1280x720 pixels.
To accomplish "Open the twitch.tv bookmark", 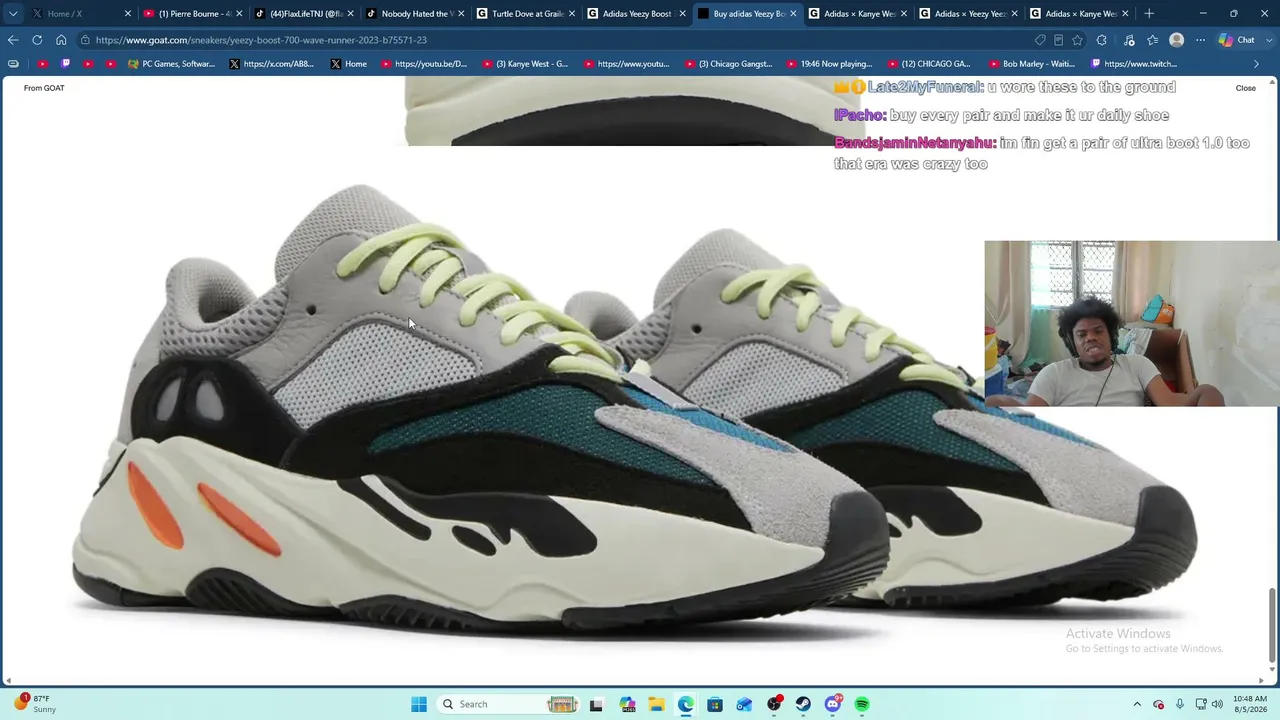I will 1134,64.
